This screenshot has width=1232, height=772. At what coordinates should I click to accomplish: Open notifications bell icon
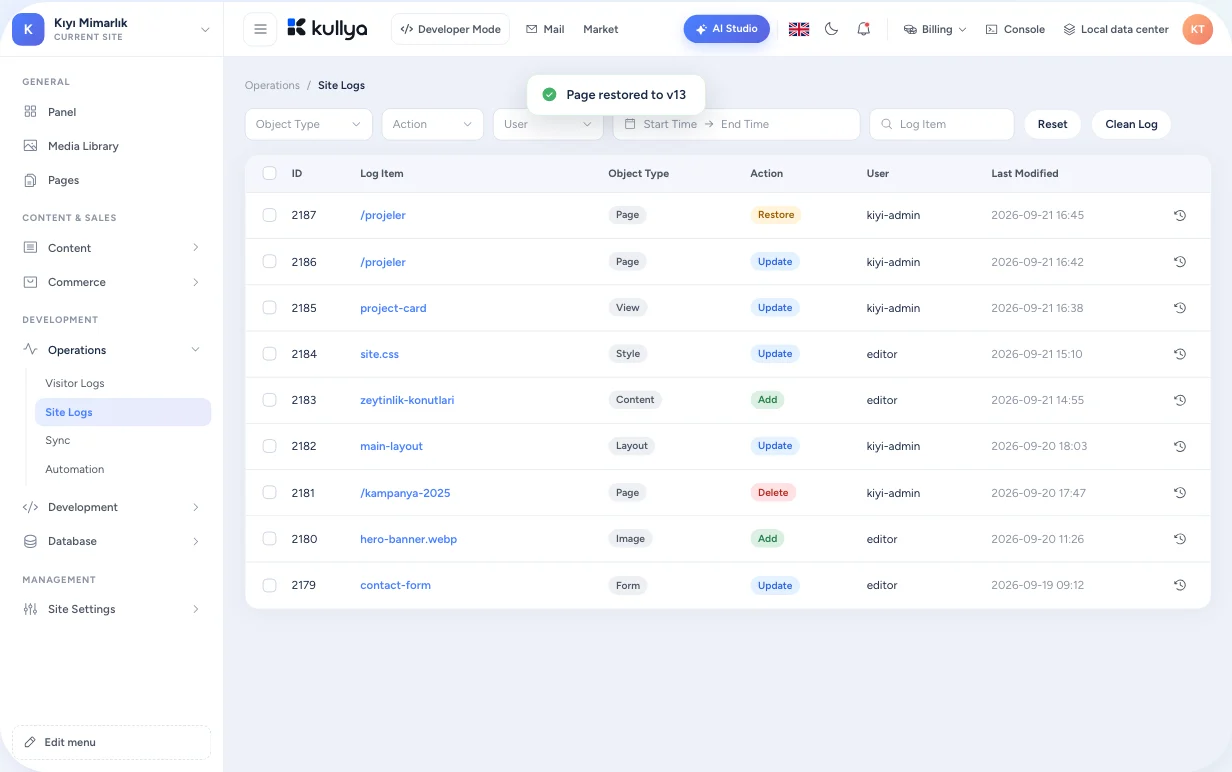864,29
